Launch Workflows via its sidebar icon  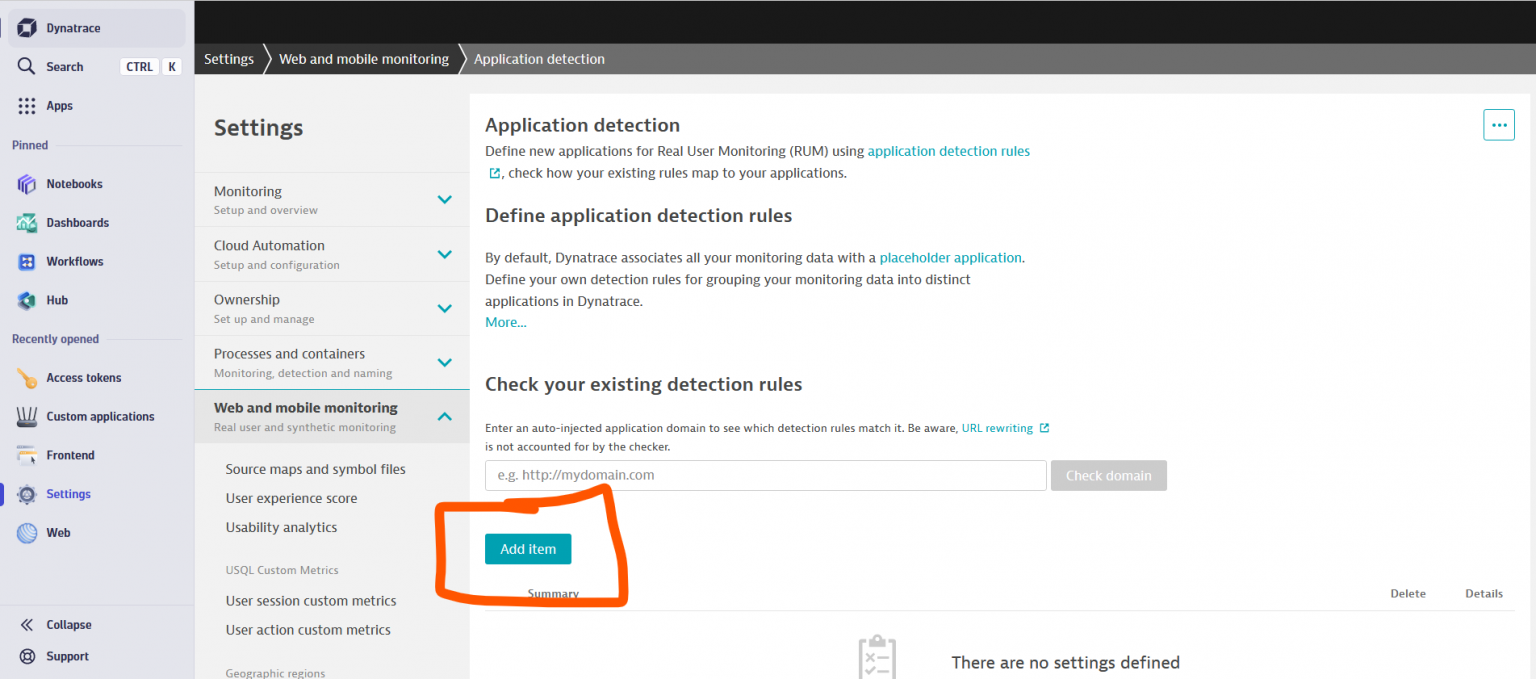(27, 262)
